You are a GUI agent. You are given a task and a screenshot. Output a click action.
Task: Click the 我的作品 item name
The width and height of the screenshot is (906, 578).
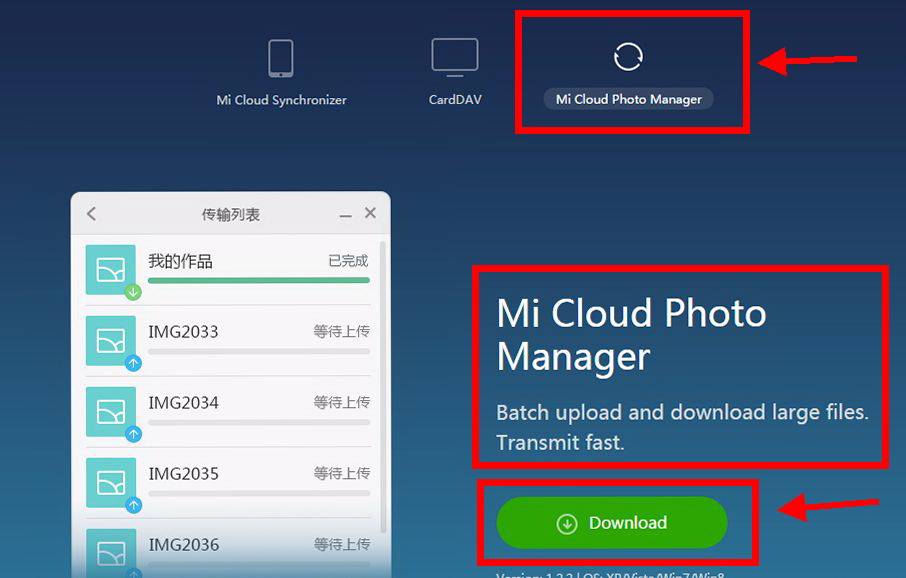pyautogui.click(x=180, y=261)
